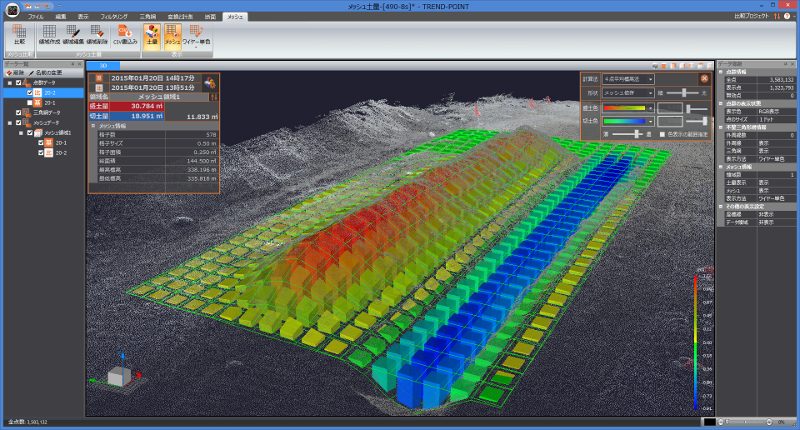Close the right data info panel

coord(793,64)
